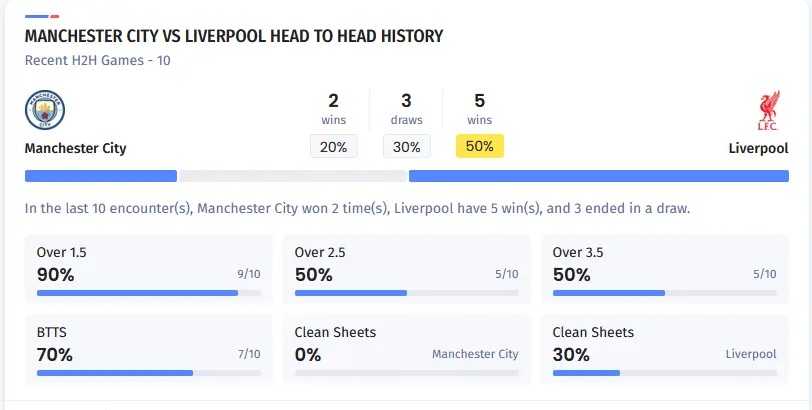Viewport: 812px width, 410px height.
Task: Click the Over 1.5 progress bar
Action: pyautogui.click(x=149, y=293)
